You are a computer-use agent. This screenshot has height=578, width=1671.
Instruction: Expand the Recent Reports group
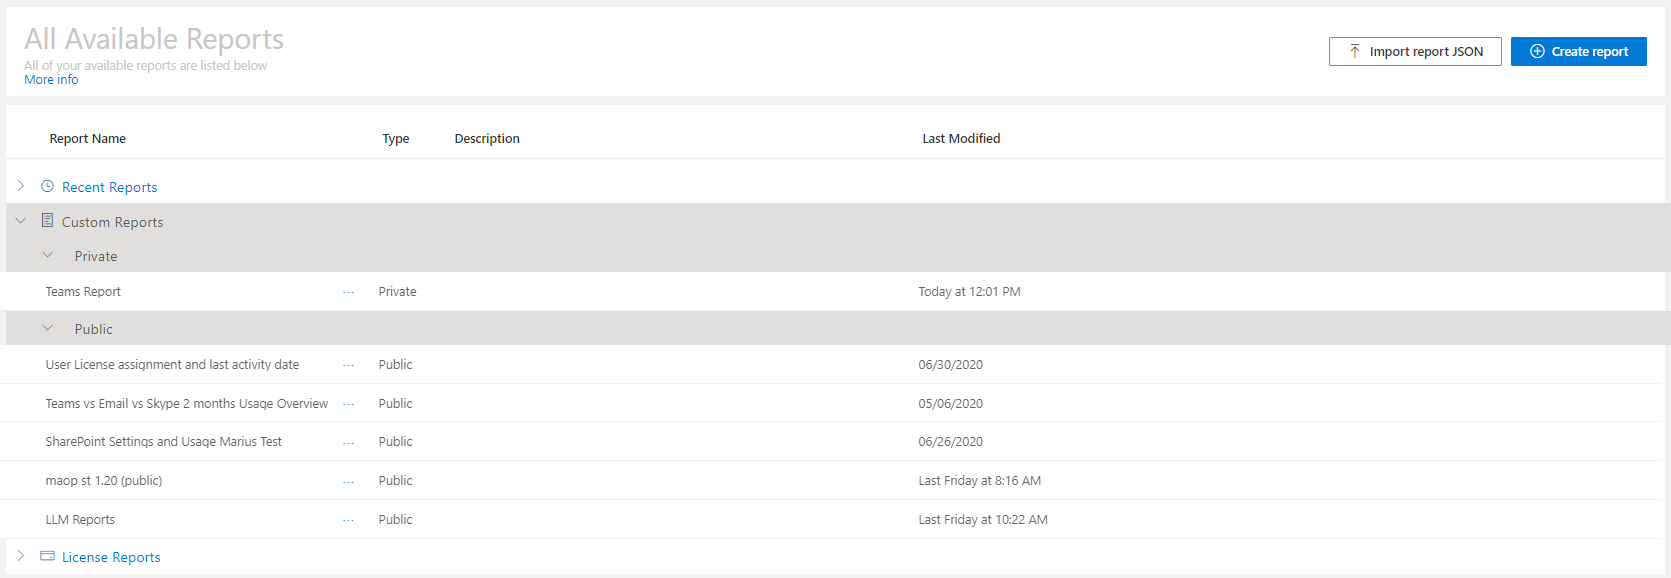pyautogui.click(x=21, y=186)
